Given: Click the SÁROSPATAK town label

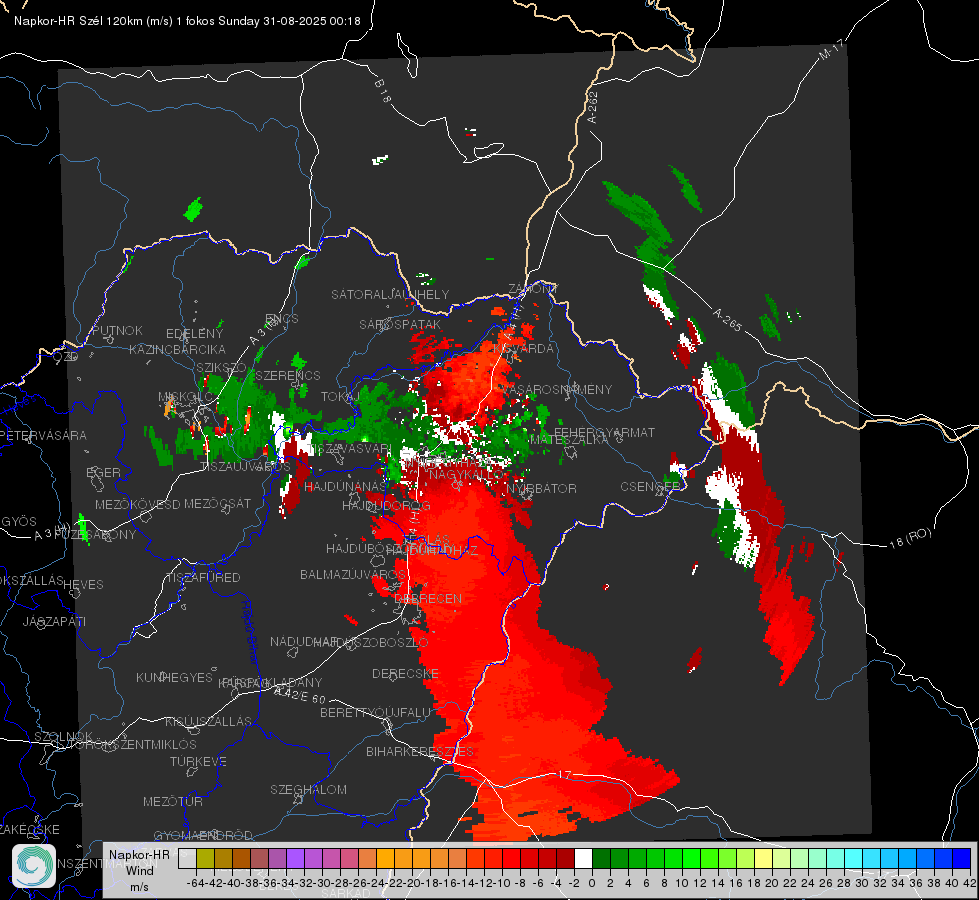Looking at the screenshot, I should point(400,324).
